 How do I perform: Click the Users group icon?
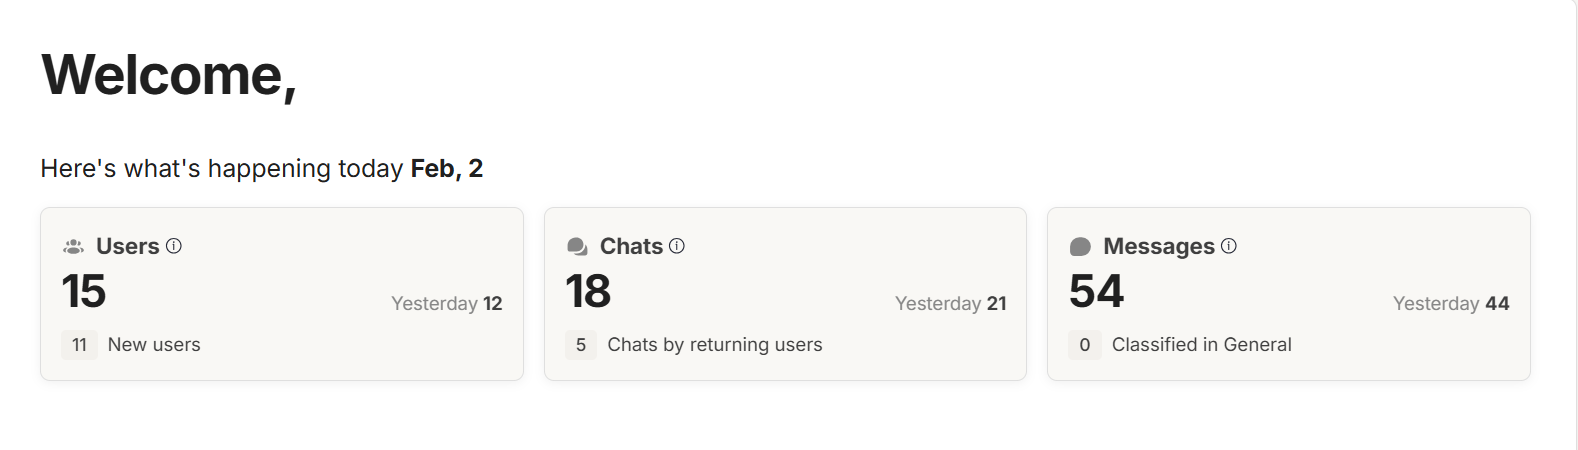tap(73, 247)
